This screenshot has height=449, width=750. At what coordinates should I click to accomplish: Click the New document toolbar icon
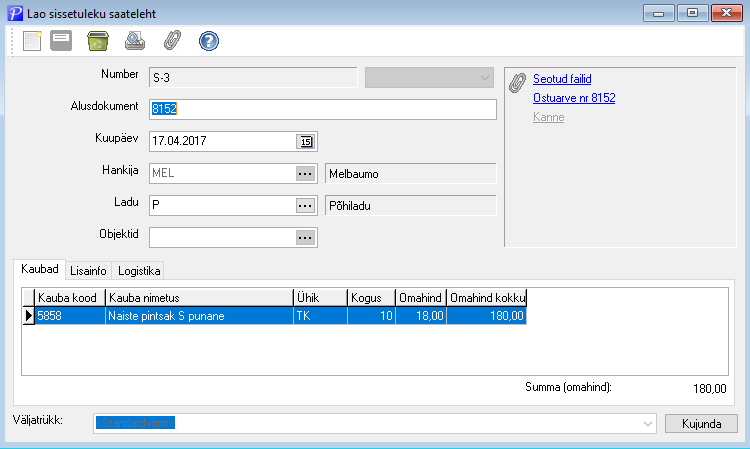click(32, 41)
